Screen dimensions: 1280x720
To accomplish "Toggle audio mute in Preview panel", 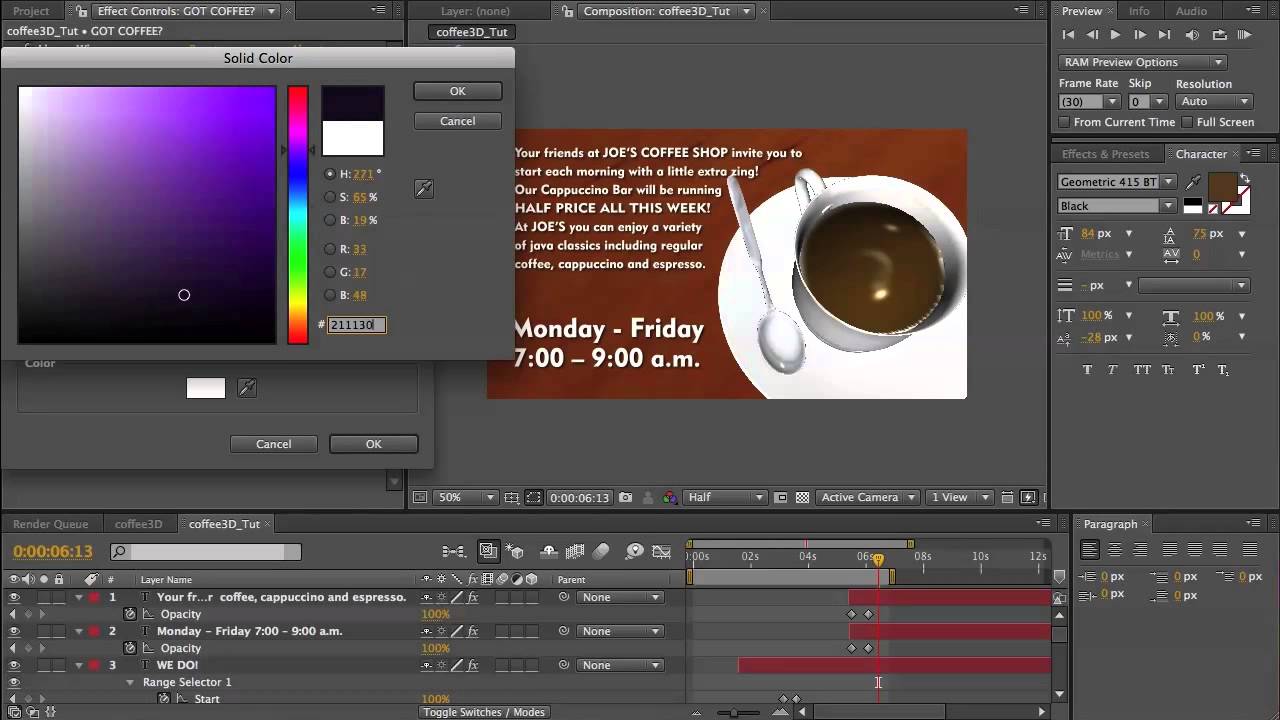I will [x=1191, y=34].
